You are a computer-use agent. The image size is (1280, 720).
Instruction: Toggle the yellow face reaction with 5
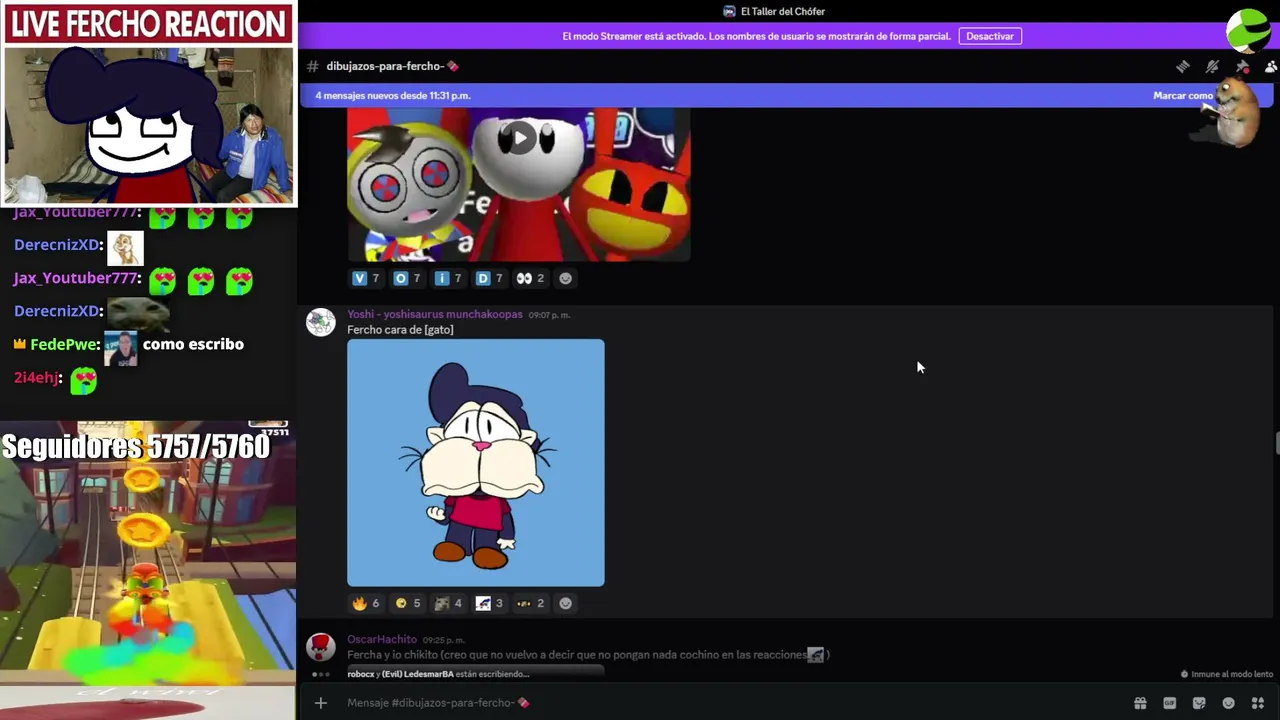(407, 603)
